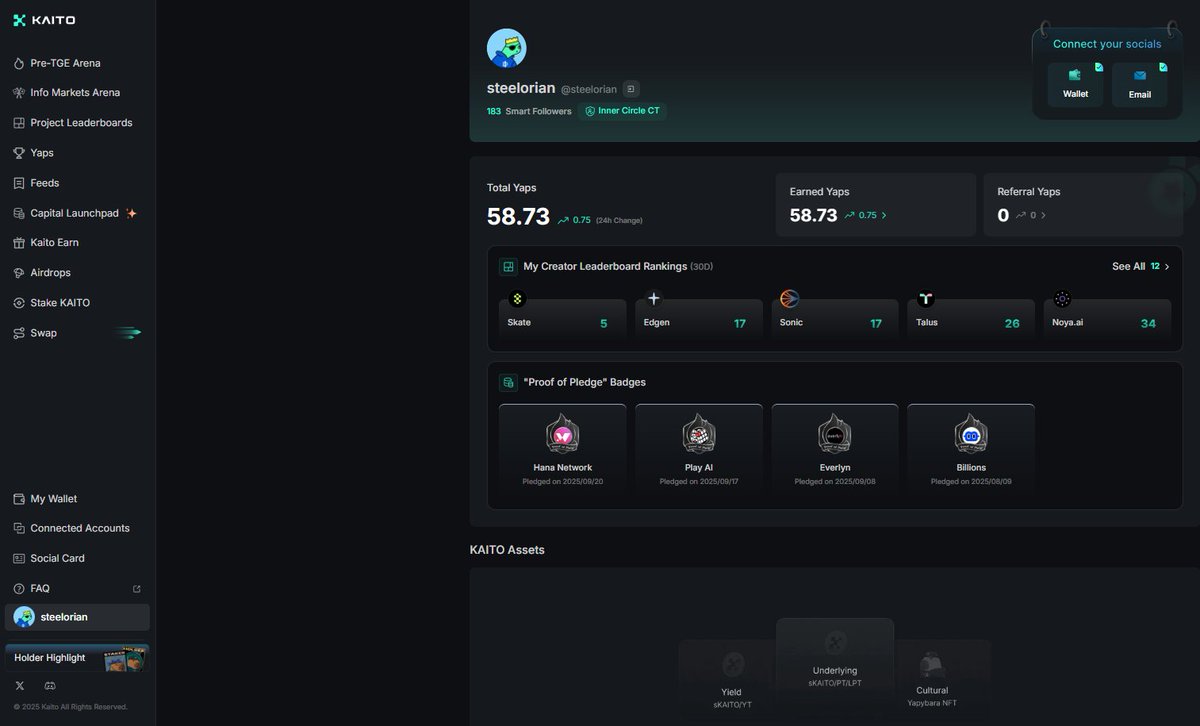
Task: Open Social Card
Action: [57, 558]
